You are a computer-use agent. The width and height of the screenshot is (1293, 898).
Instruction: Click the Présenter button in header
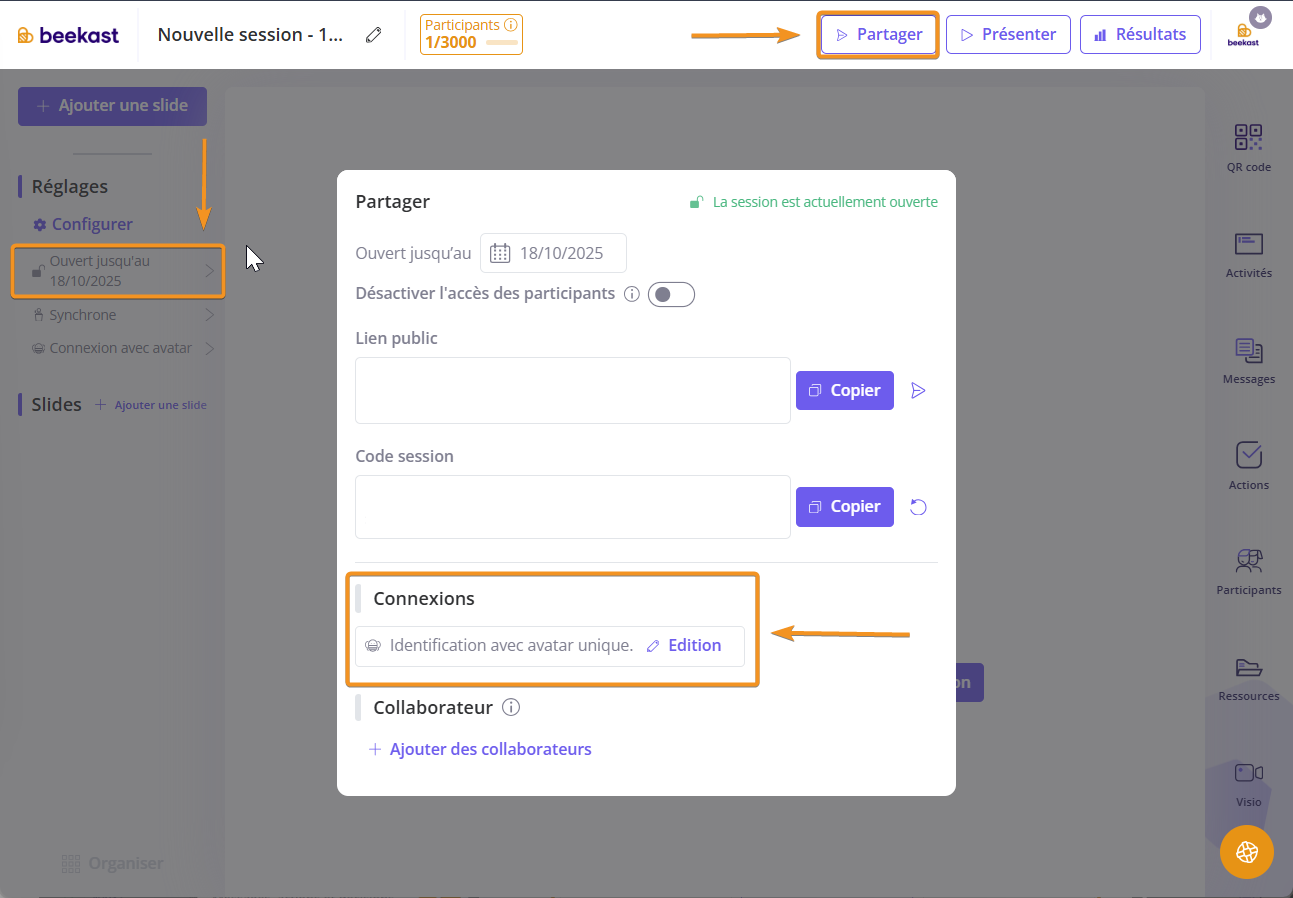[x=1007, y=34]
